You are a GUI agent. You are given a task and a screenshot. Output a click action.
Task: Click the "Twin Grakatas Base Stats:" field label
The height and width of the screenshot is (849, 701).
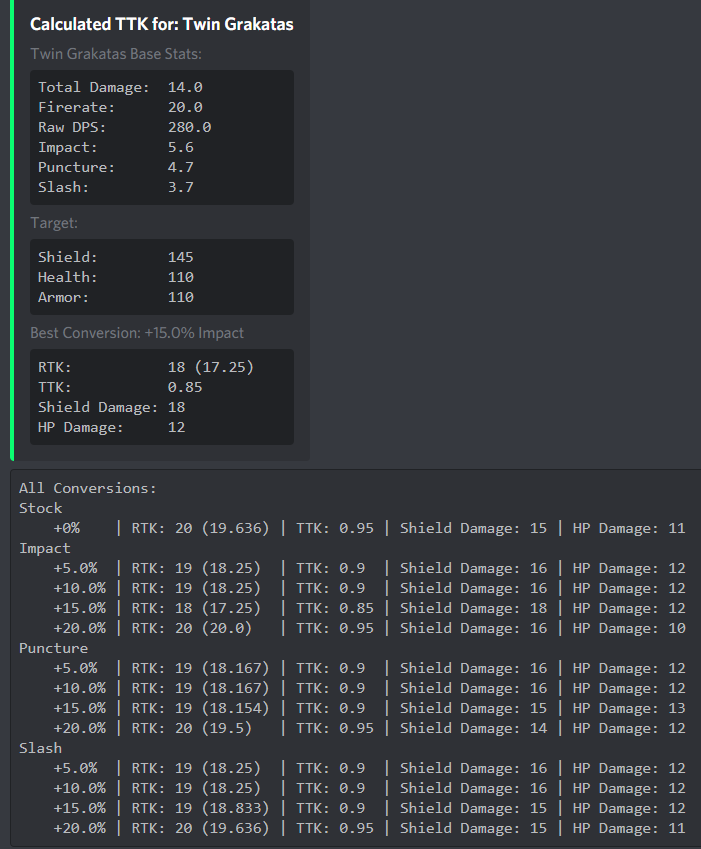pos(116,54)
